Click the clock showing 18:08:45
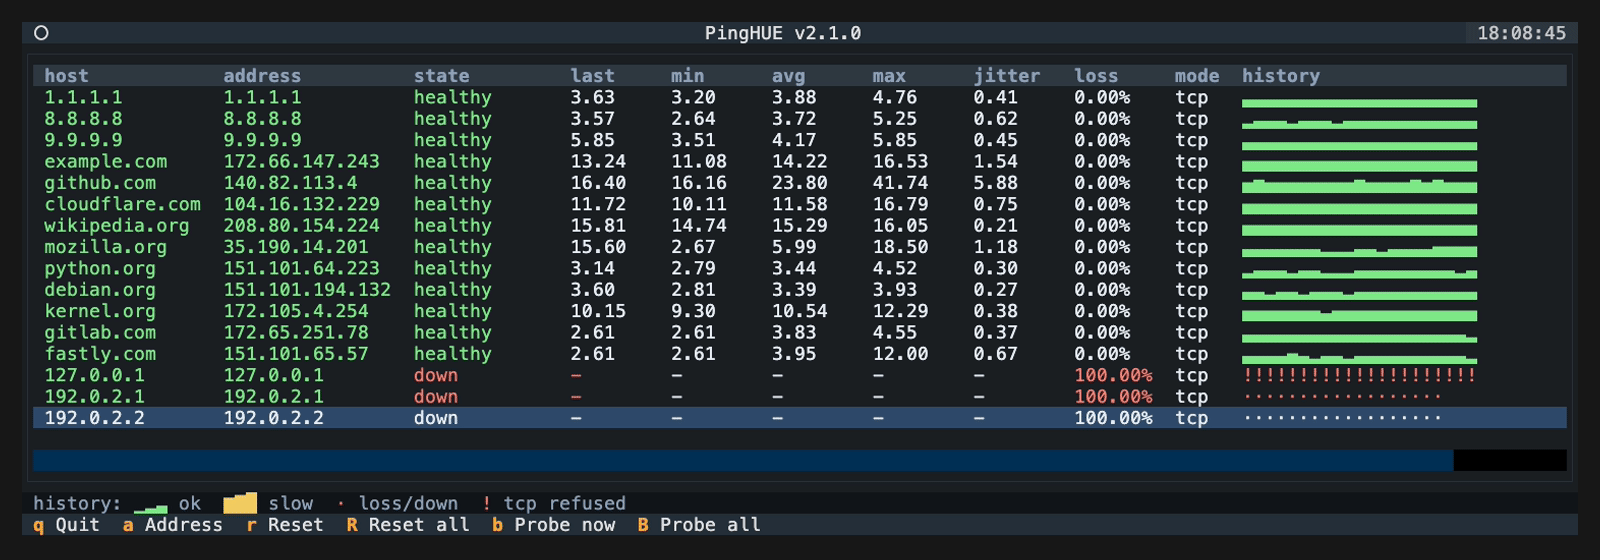Viewport: 1600px width, 560px height. coord(1522,33)
